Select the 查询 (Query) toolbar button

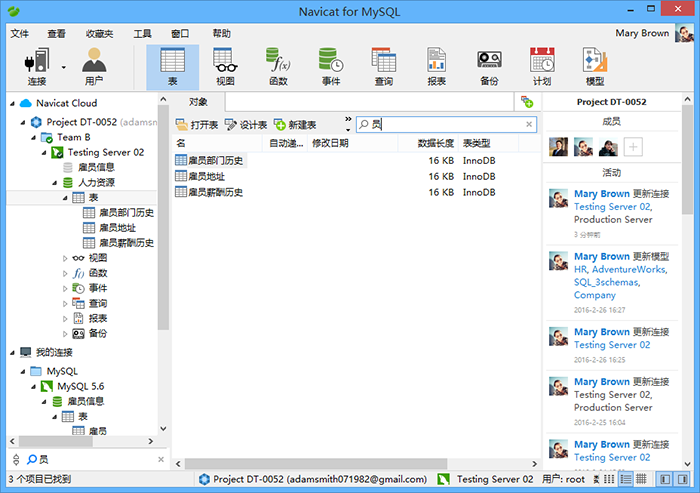383,67
